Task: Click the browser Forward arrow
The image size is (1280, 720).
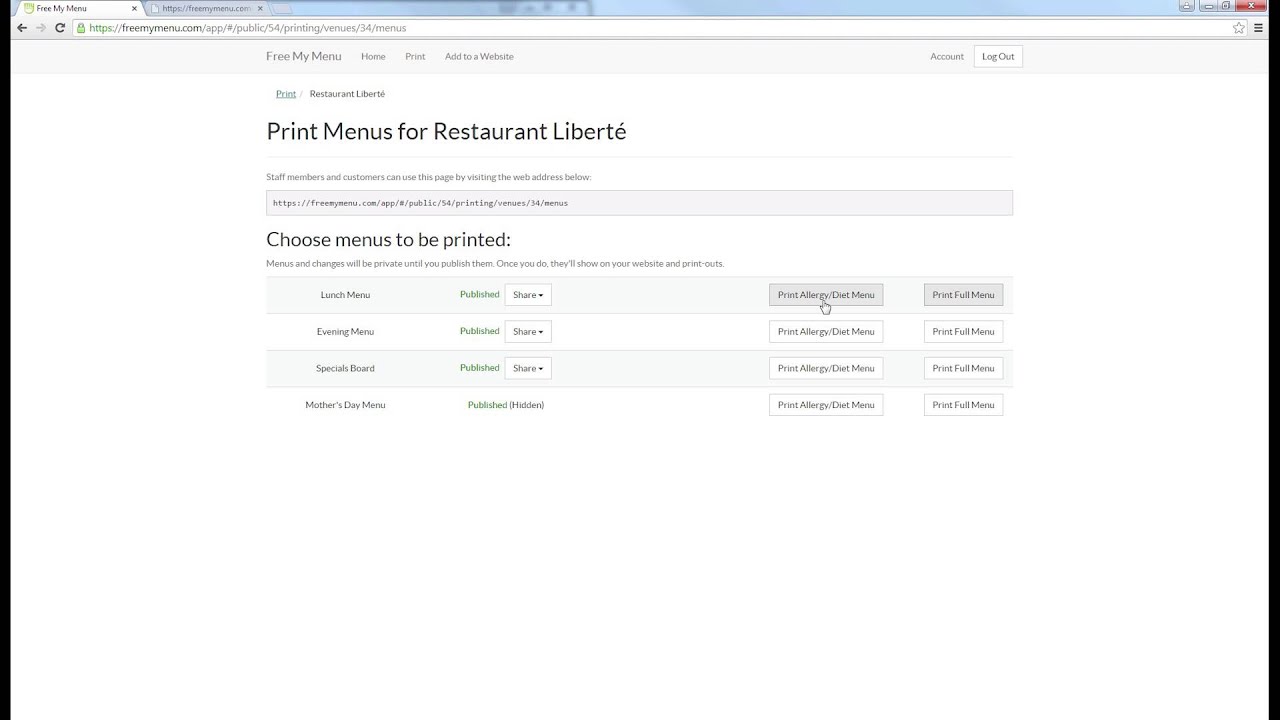Action: pos(41,28)
